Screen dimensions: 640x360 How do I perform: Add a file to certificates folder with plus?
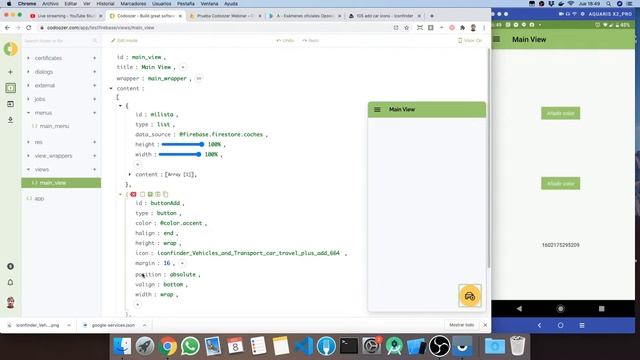(x=95, y=58)
